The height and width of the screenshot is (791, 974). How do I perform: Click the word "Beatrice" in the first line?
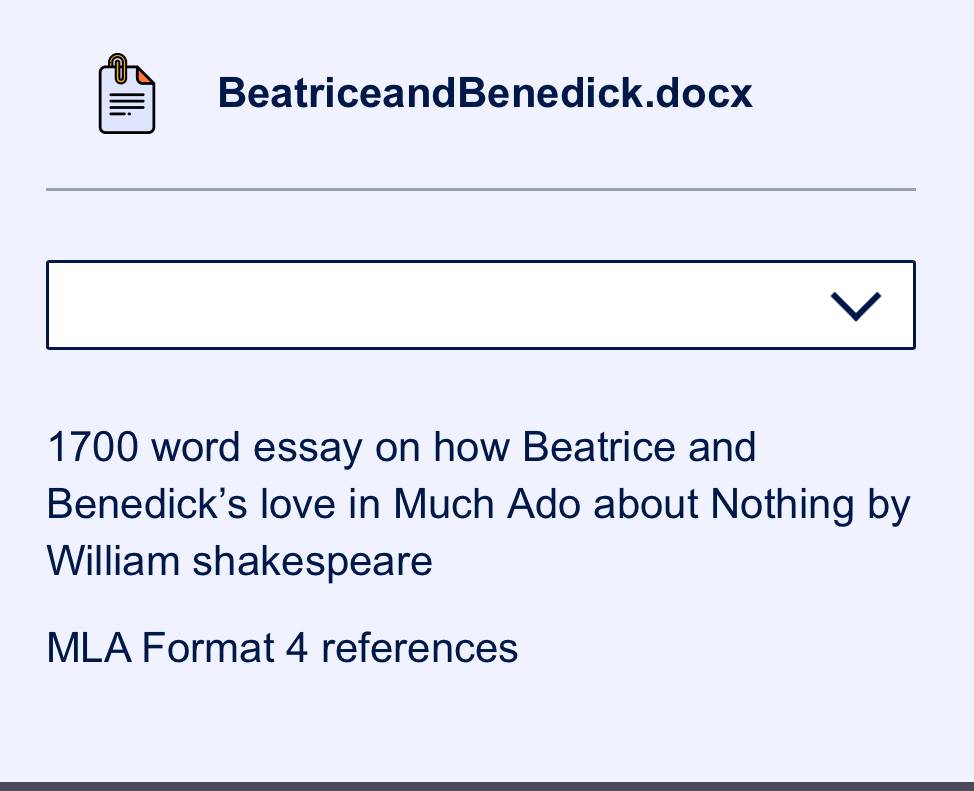pyautogui.click(x=598, y=447)
